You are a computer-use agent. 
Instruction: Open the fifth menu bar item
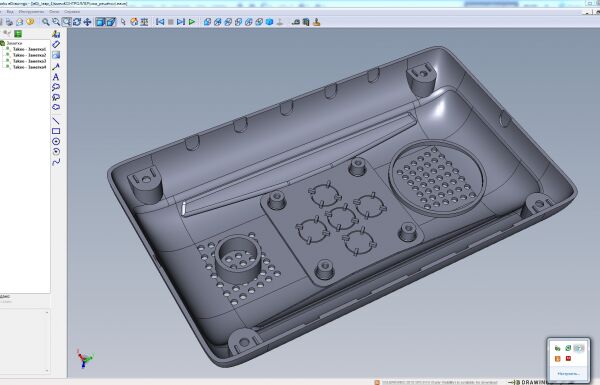[x=72, y=12]
